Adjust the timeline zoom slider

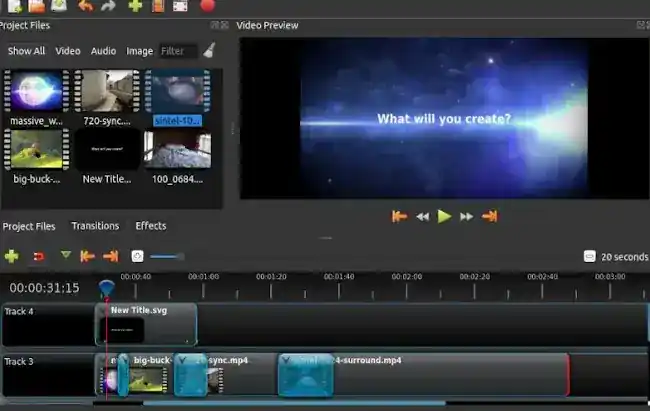[x=167, y=257]
